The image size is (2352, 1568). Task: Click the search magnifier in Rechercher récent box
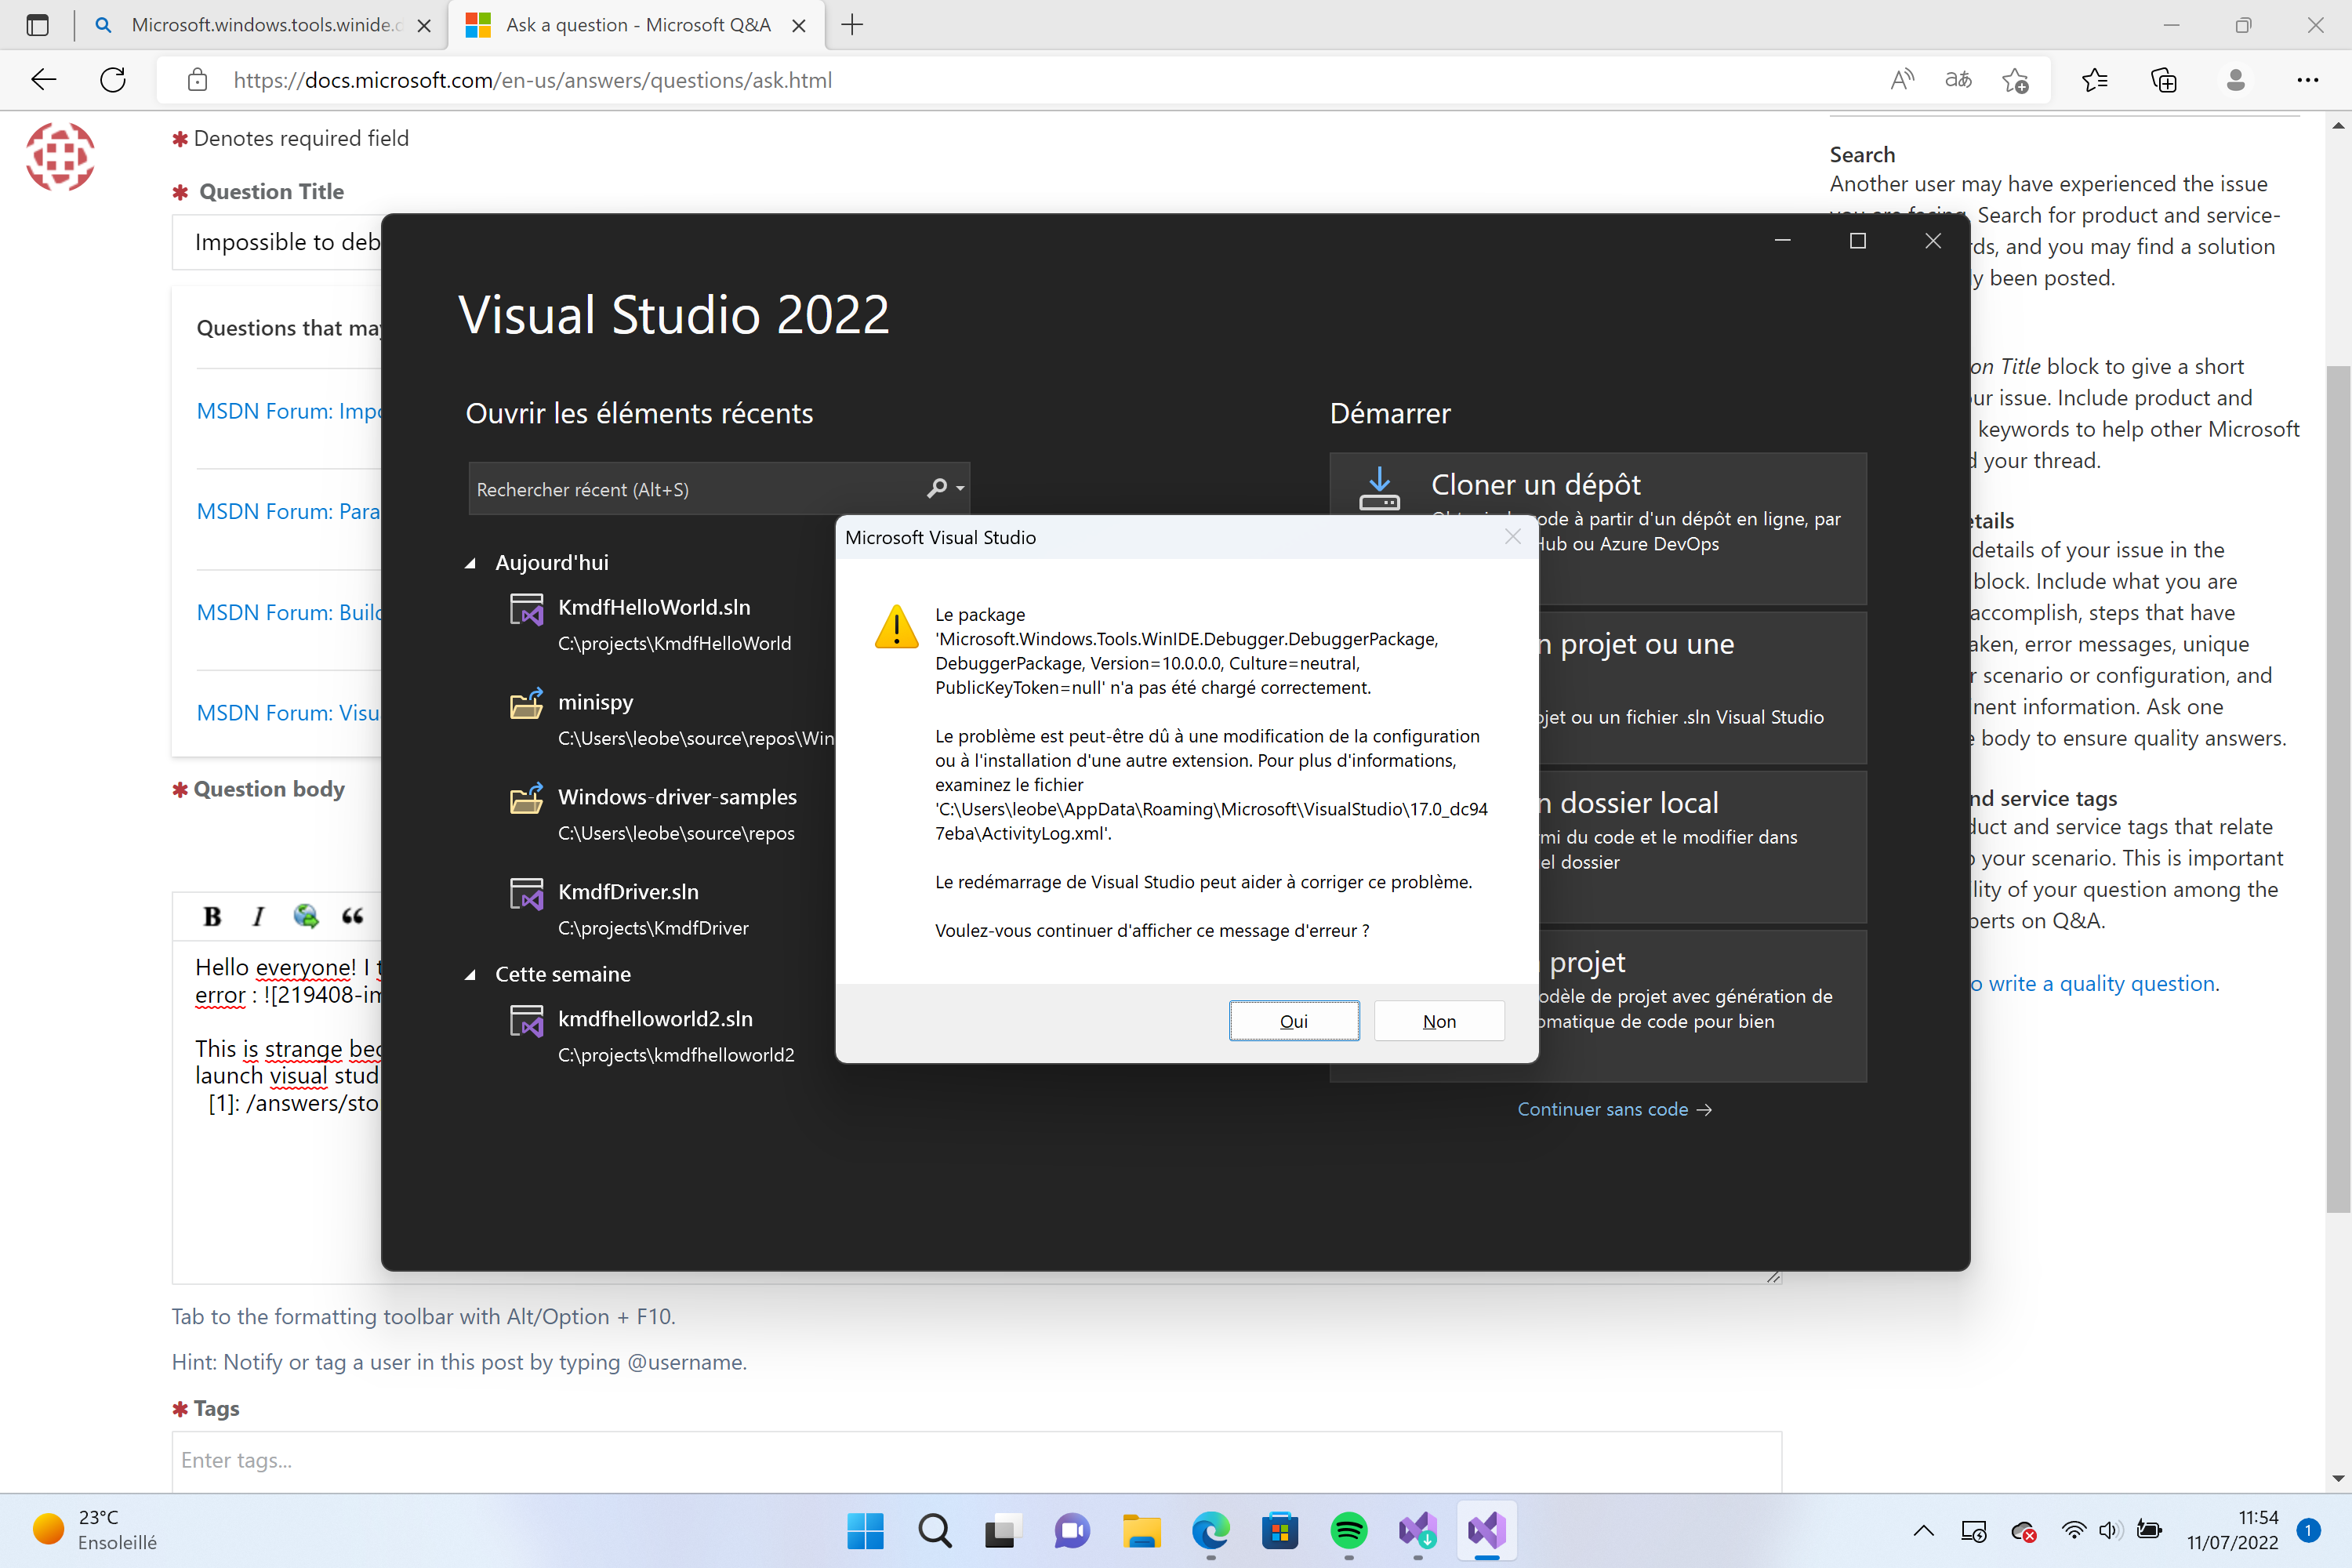(938, 488)
